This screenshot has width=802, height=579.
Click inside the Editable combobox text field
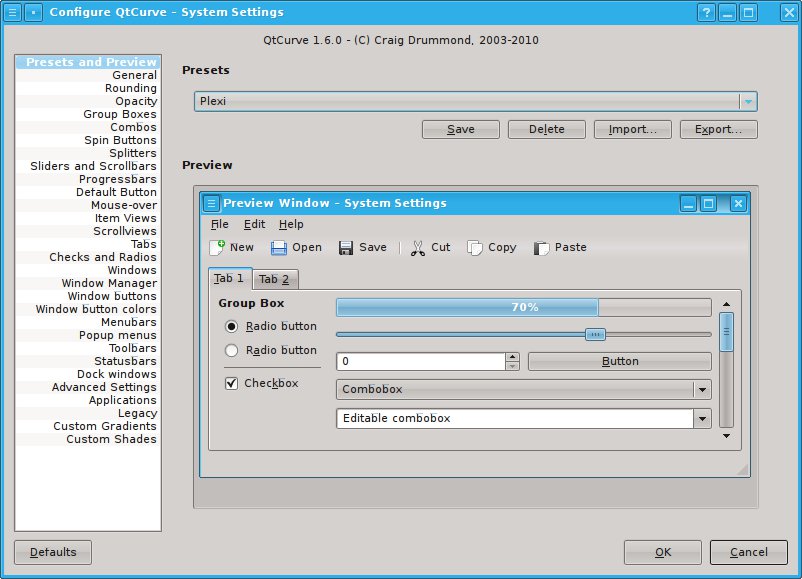tap(515, 419)
